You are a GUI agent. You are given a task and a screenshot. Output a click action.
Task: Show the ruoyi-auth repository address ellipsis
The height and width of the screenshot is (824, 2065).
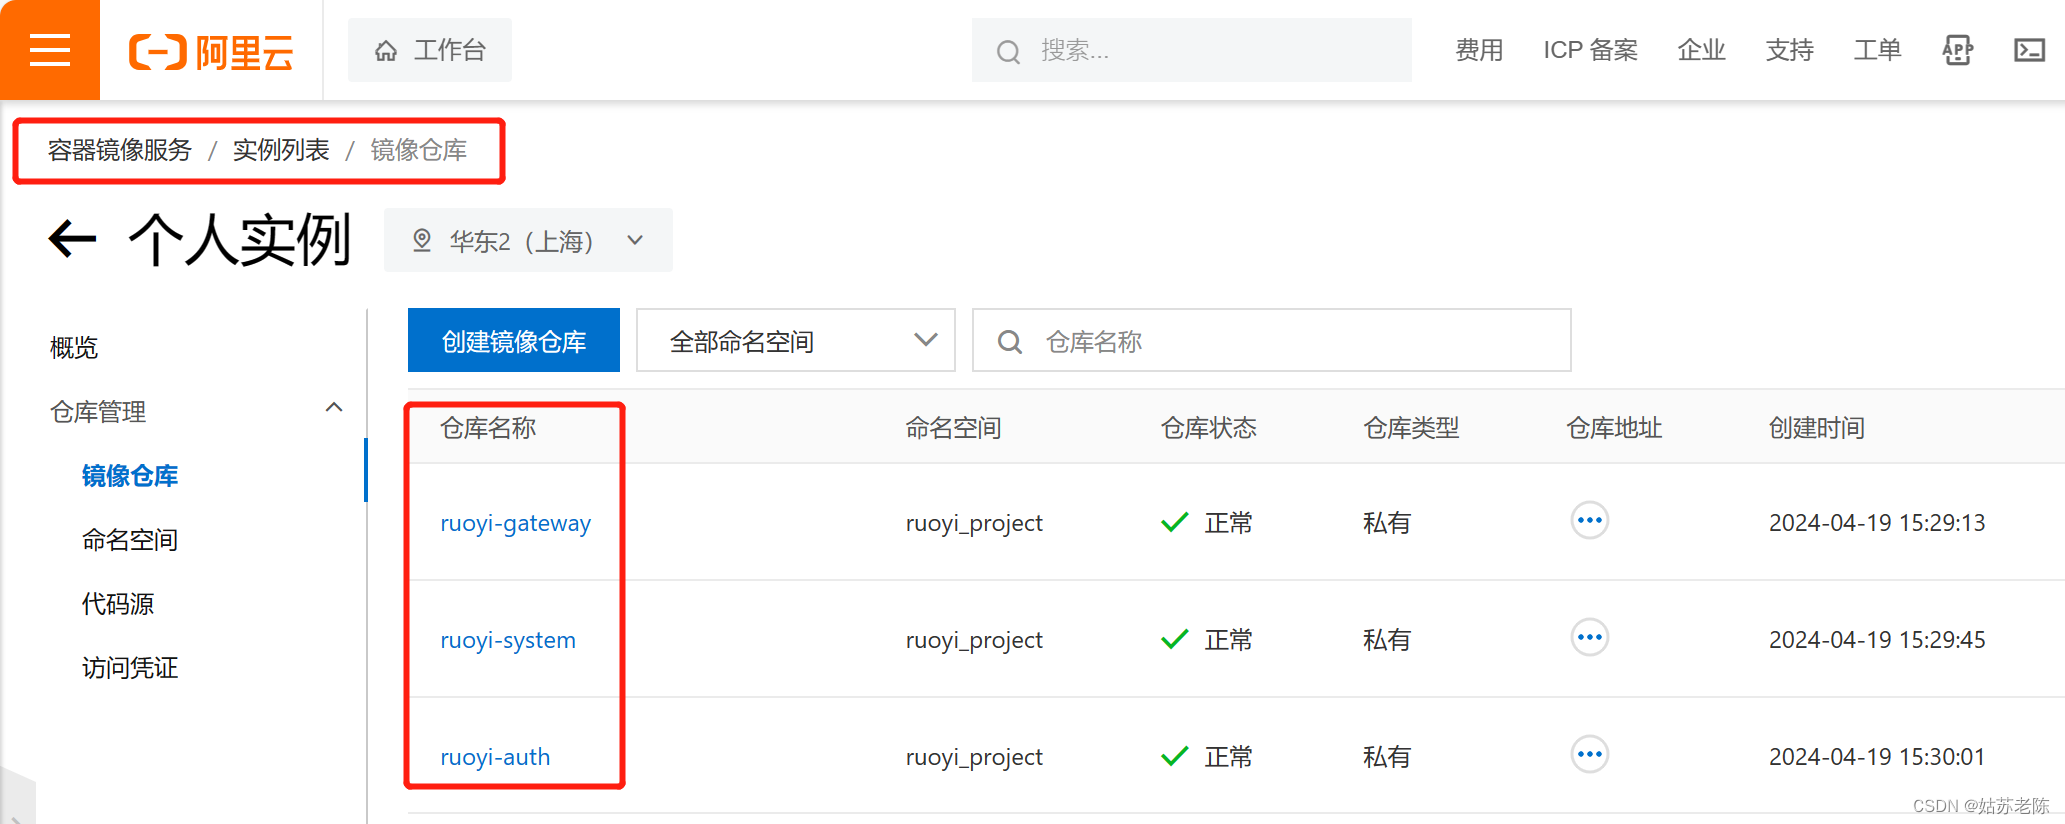1589,754
